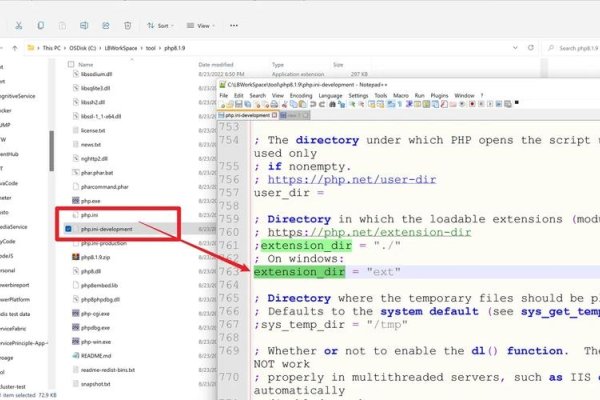Click Undo arrow in Notepad++ toolbar

(313, 104)
